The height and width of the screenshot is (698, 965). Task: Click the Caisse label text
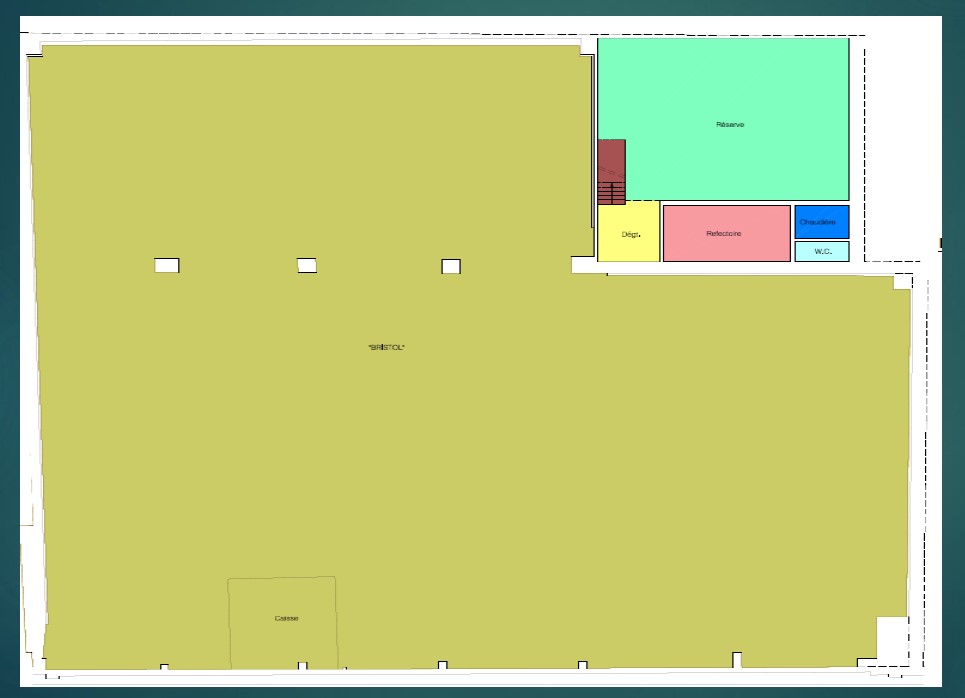pos(286,618)
